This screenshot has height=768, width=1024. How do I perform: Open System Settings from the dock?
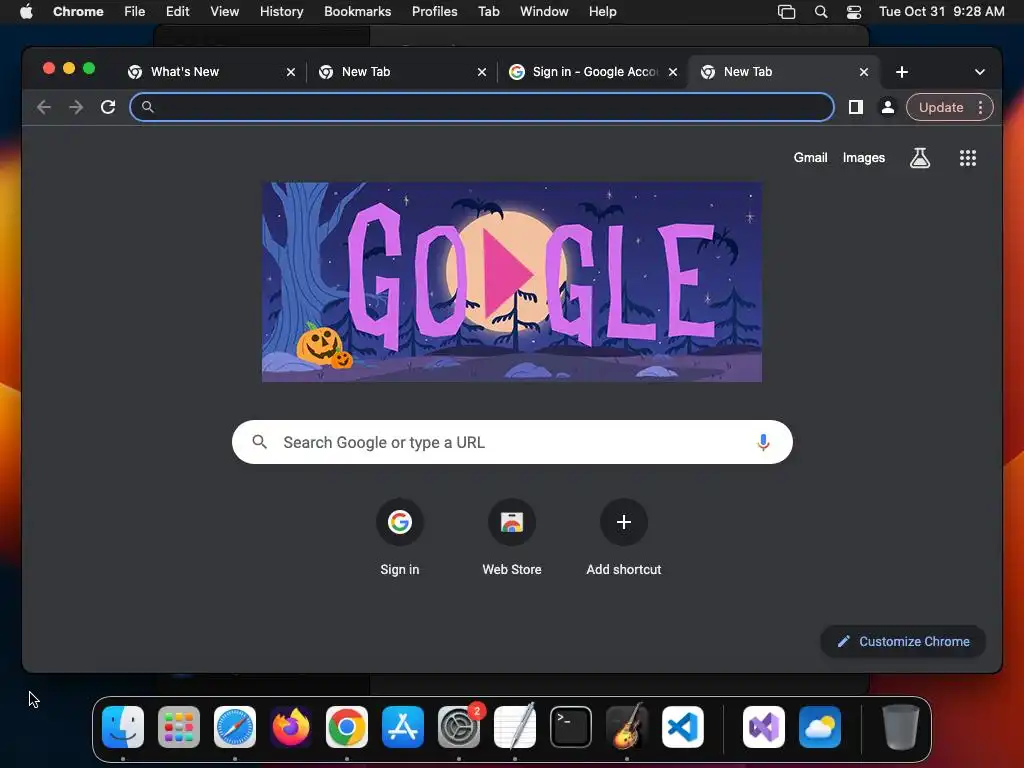459,727
